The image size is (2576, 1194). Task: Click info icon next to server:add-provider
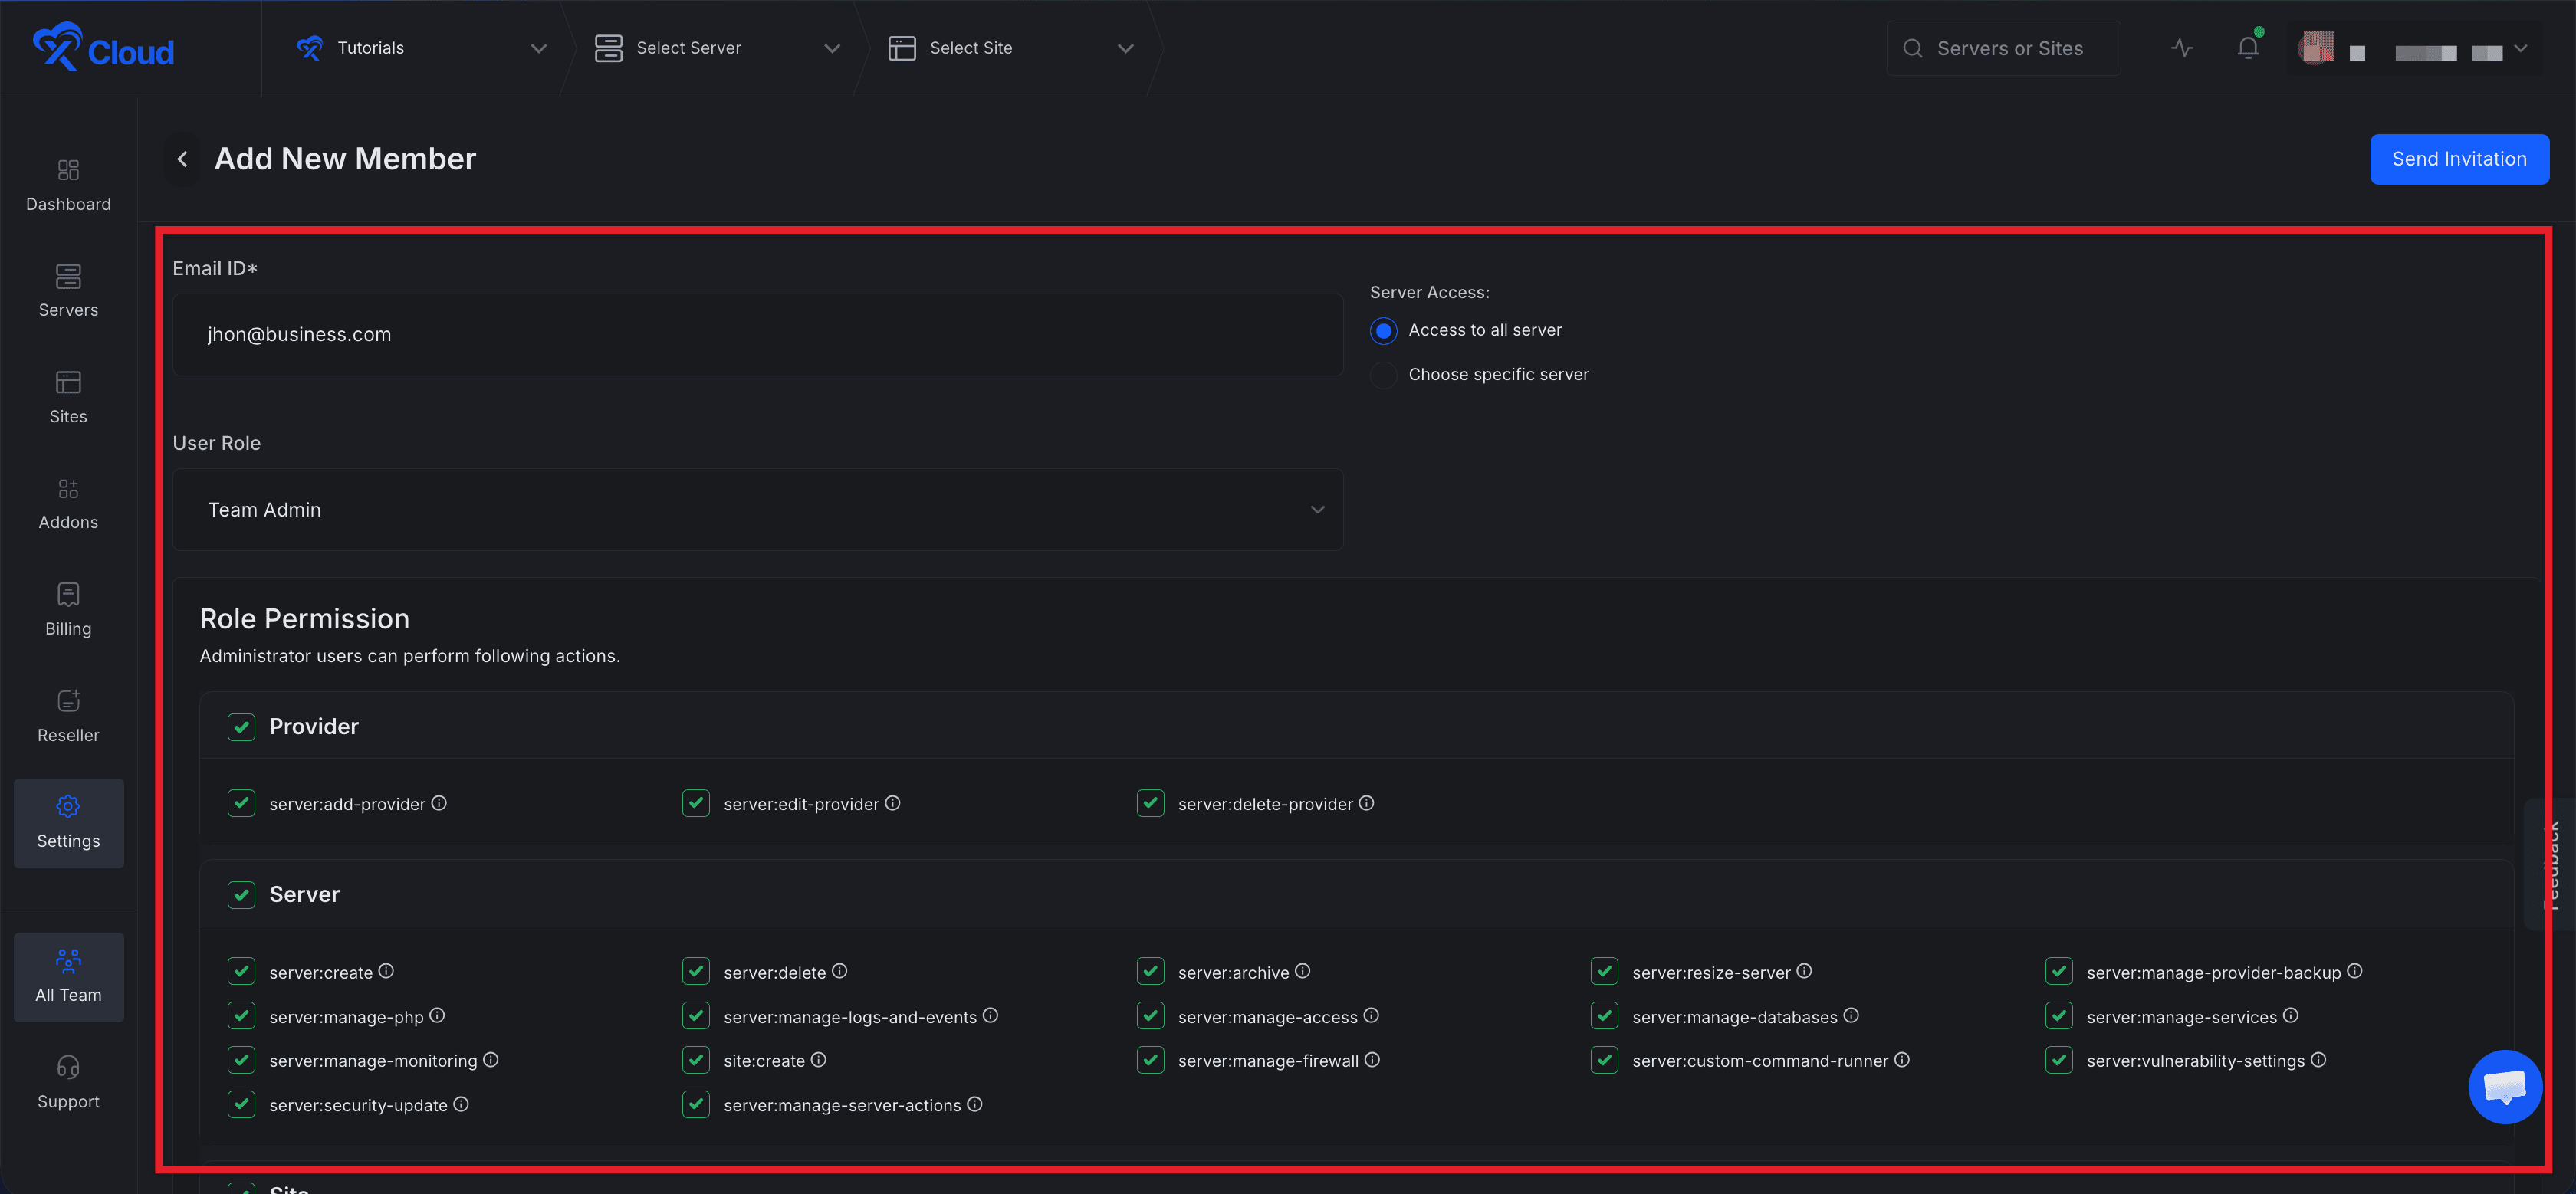pyautogui.click(x=439, y=803)
